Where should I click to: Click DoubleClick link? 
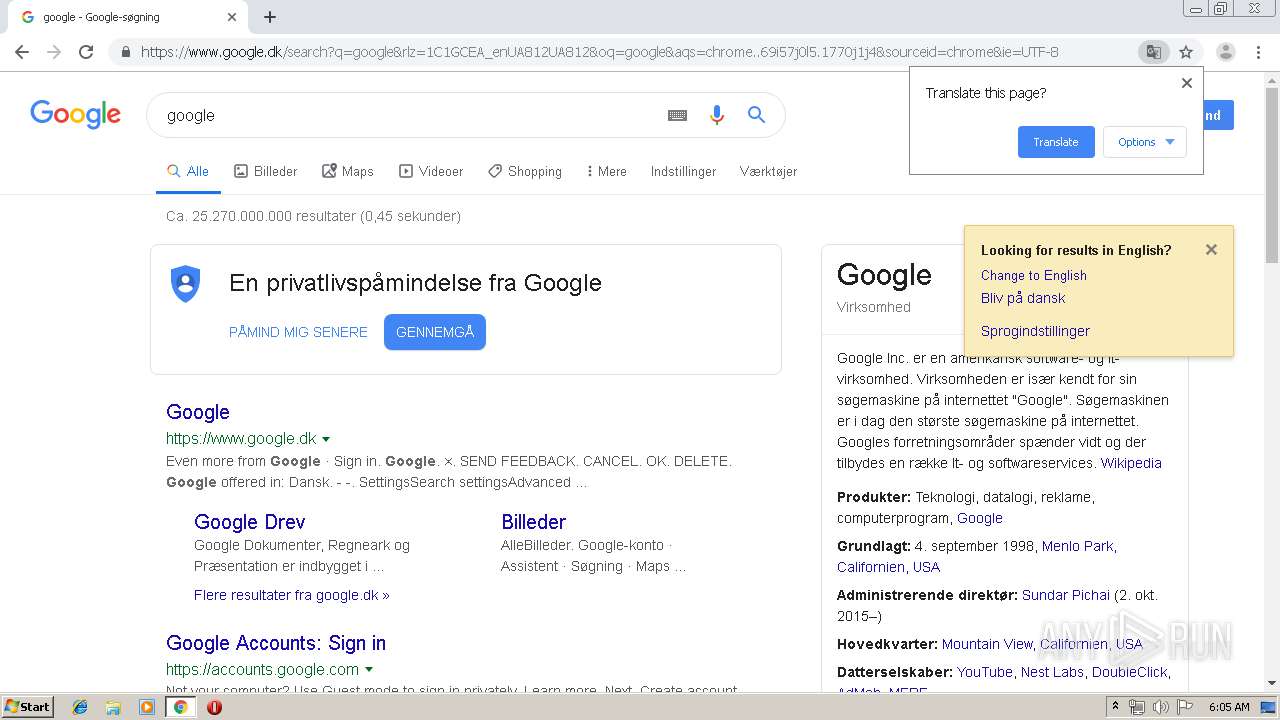coord(1129,672)
